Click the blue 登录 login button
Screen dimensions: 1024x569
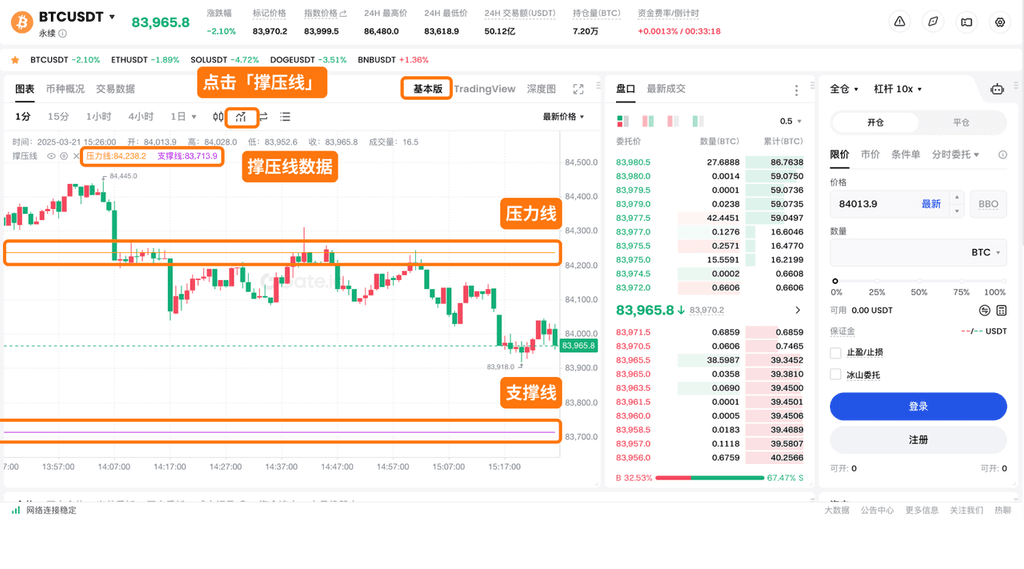tap(918, 406)
